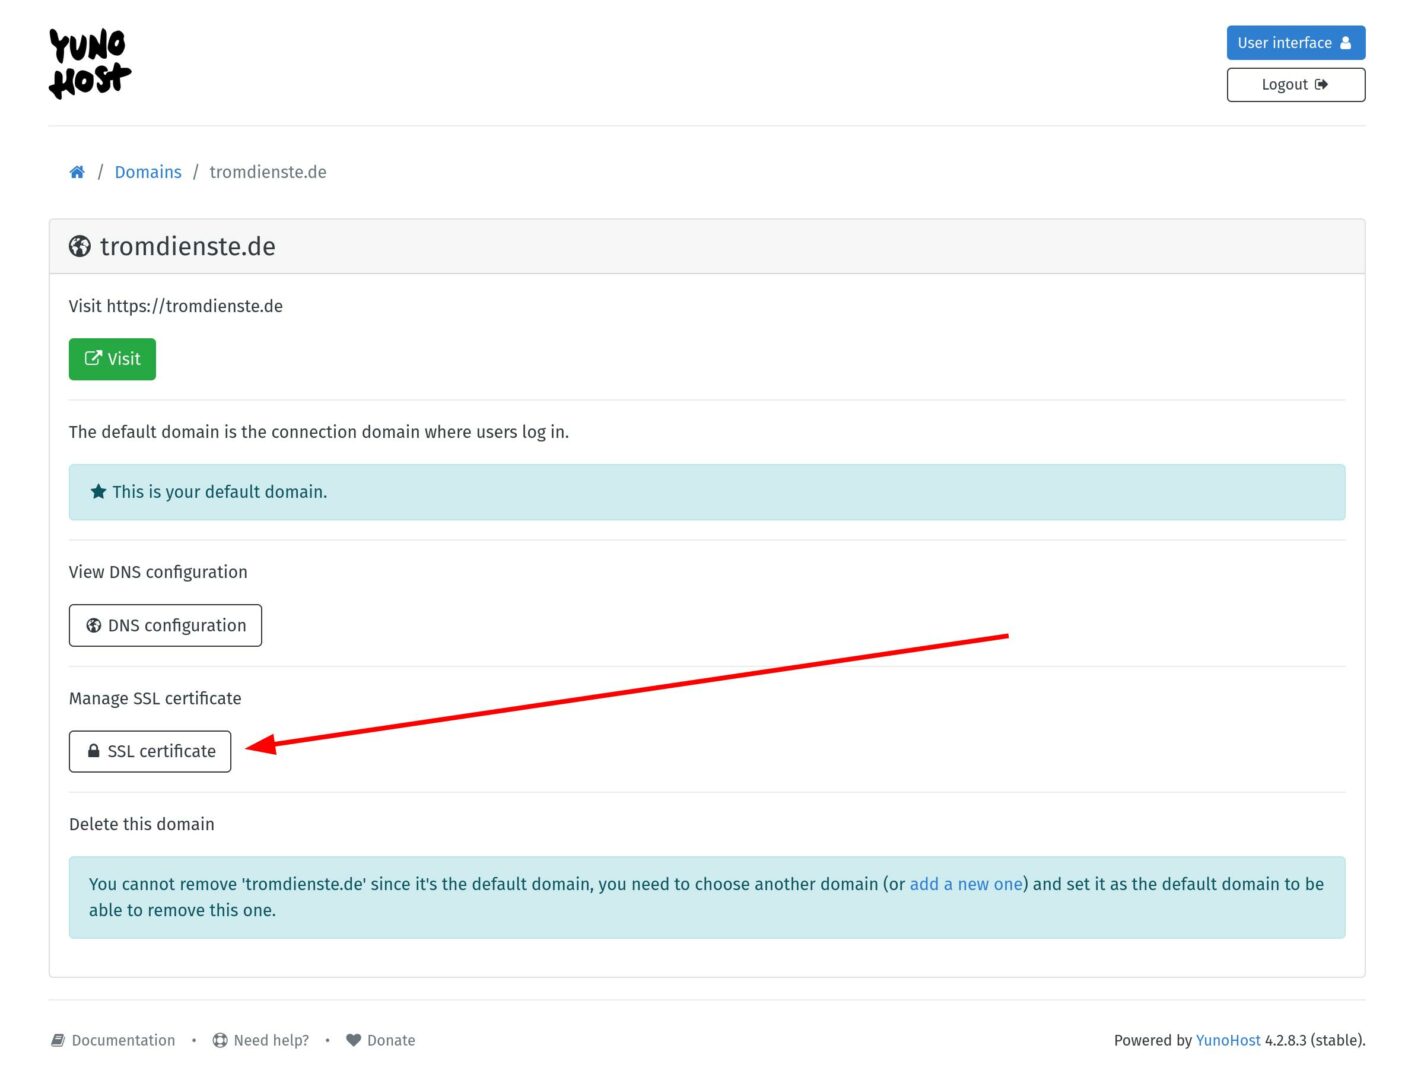This screenshot has width=1405, height=1080.
Task: Click the globe icon on DNS configuration button
Action: [94, 625]
